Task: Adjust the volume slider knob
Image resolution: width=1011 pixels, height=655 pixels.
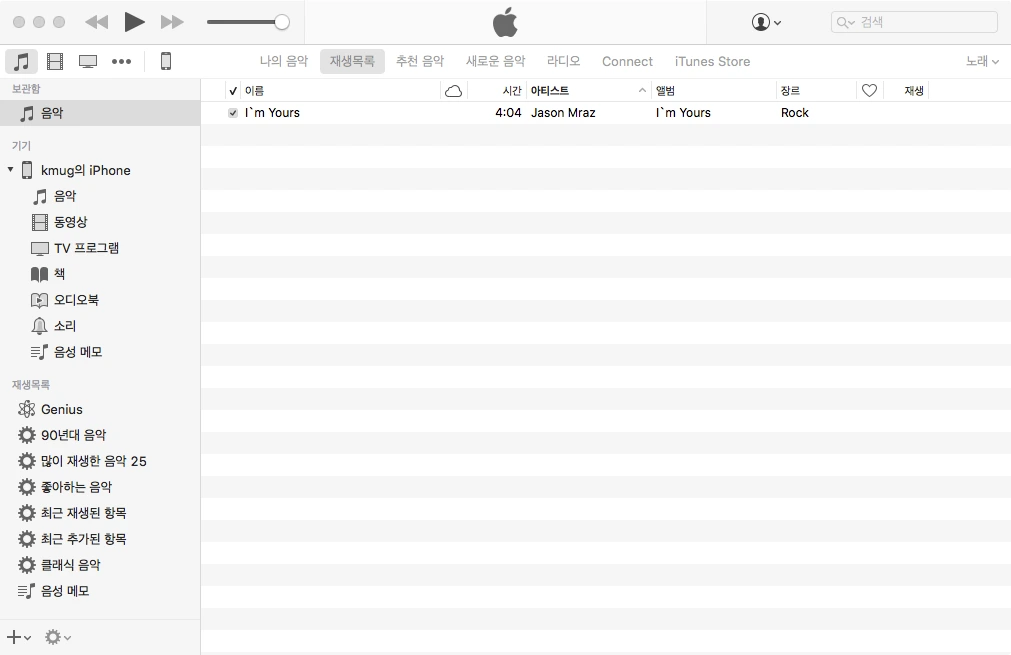Action: coord(282,22)
